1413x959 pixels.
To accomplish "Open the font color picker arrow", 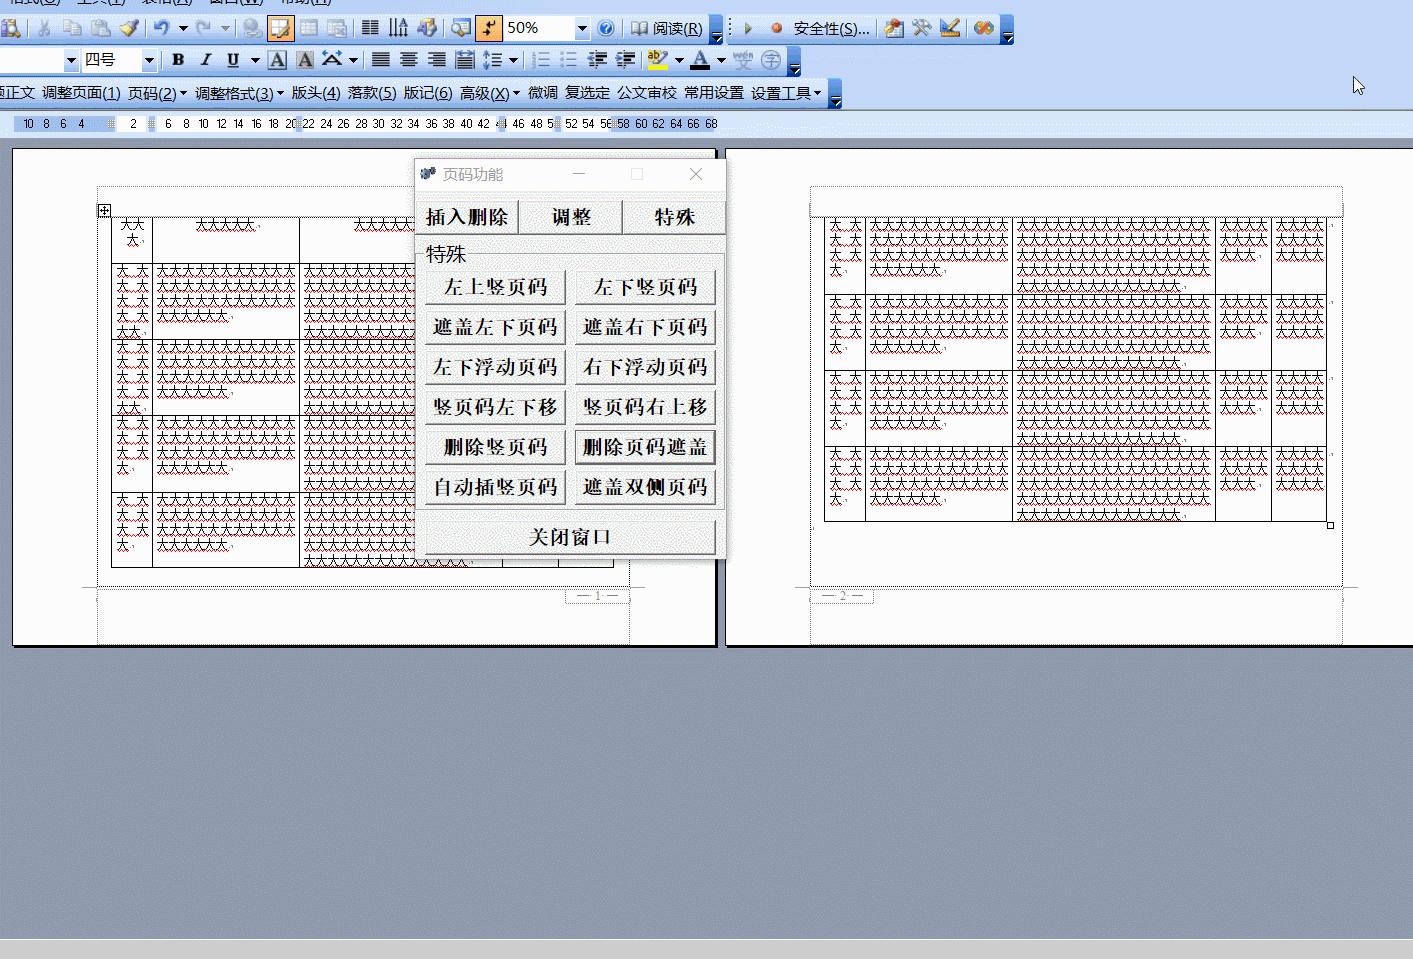I will (x=719, y=60).
